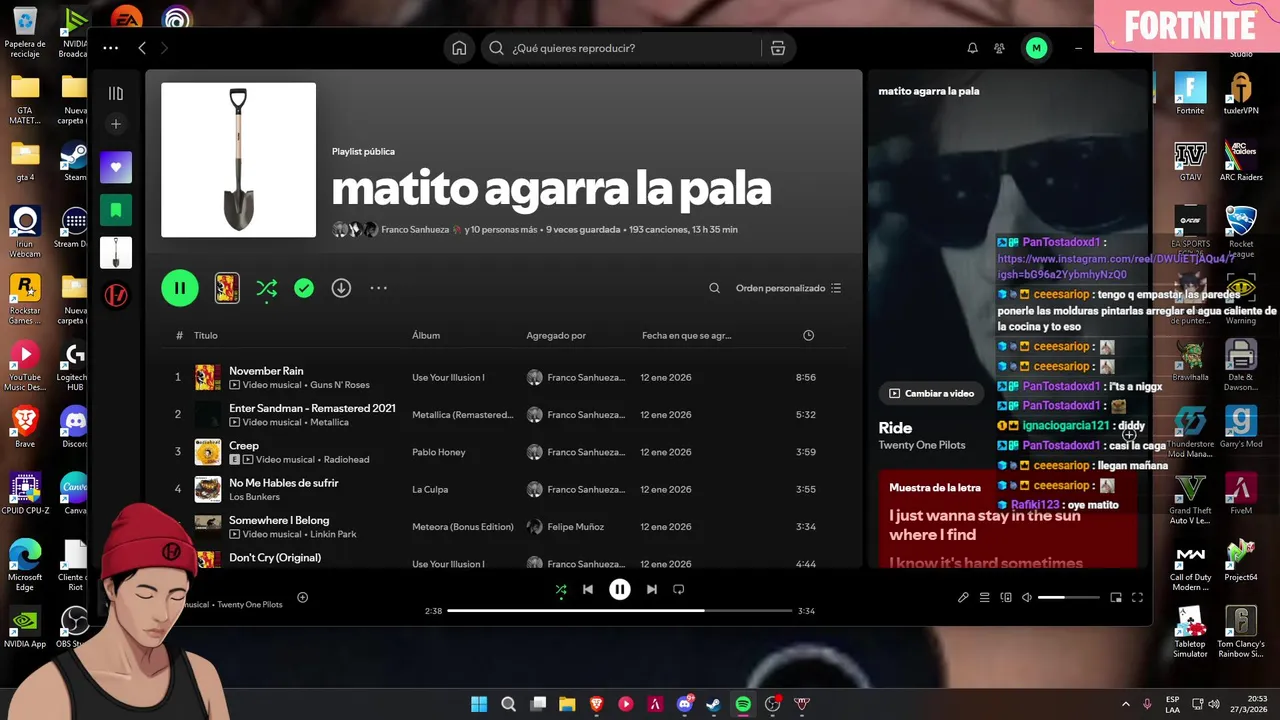Open the shovel playlist tile in the sidebar
This screenshot has height=720, width=1280.
pyautogui.click(x=116, y=253)
